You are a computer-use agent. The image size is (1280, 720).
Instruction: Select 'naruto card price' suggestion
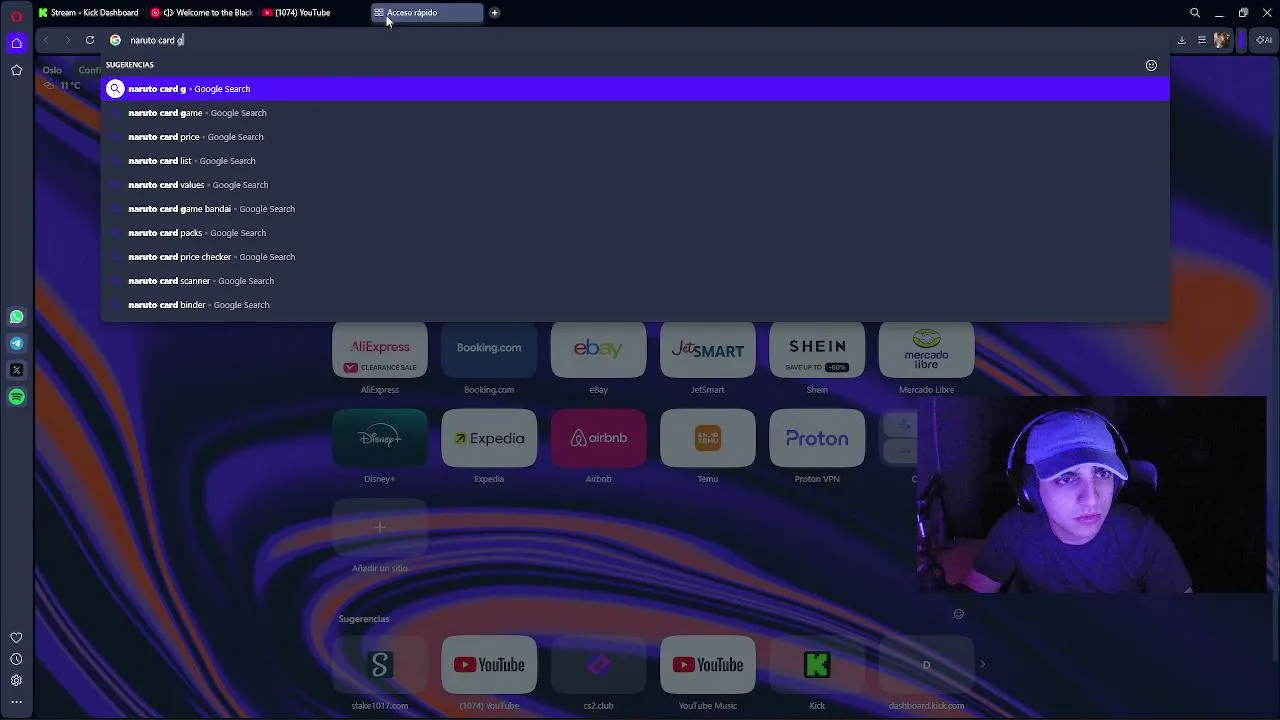coord(635,137)
